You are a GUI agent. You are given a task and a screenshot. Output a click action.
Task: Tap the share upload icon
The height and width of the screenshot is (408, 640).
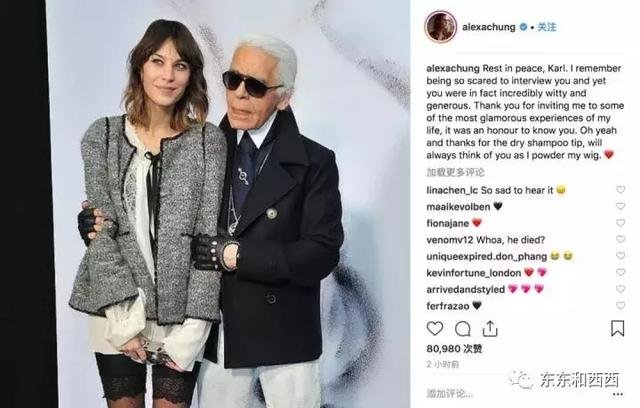pyautogui.click(x=490, y=328)
